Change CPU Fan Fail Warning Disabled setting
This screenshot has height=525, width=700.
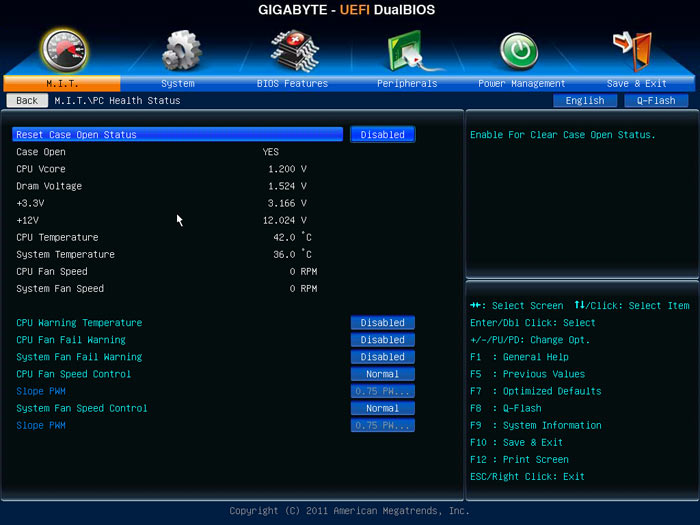point(383,340)
